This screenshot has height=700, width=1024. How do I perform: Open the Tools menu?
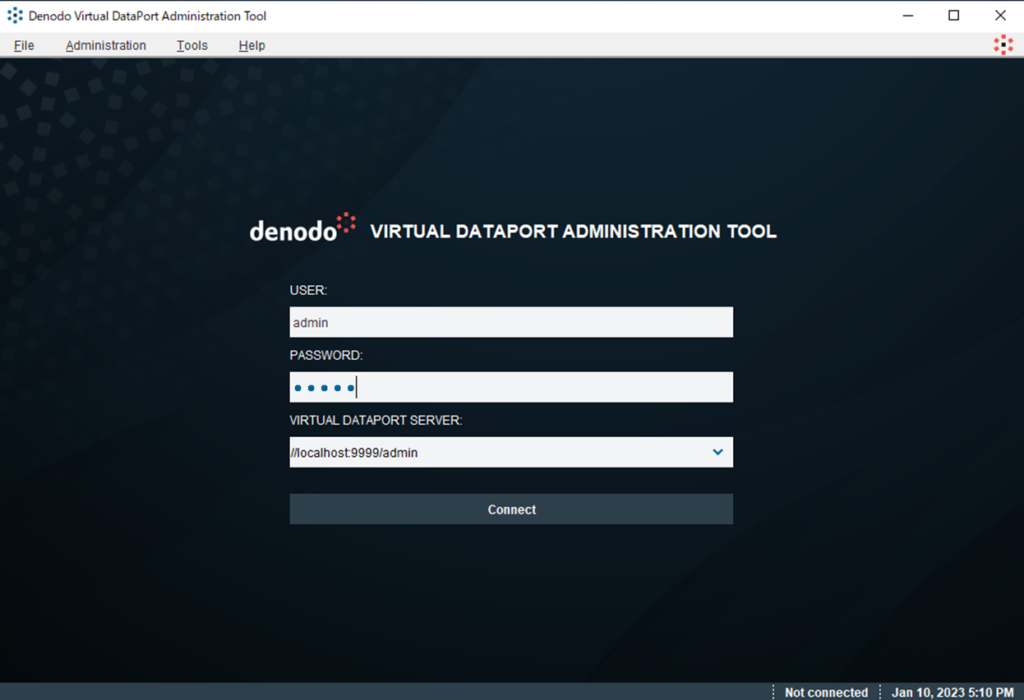tap(192, 45)
